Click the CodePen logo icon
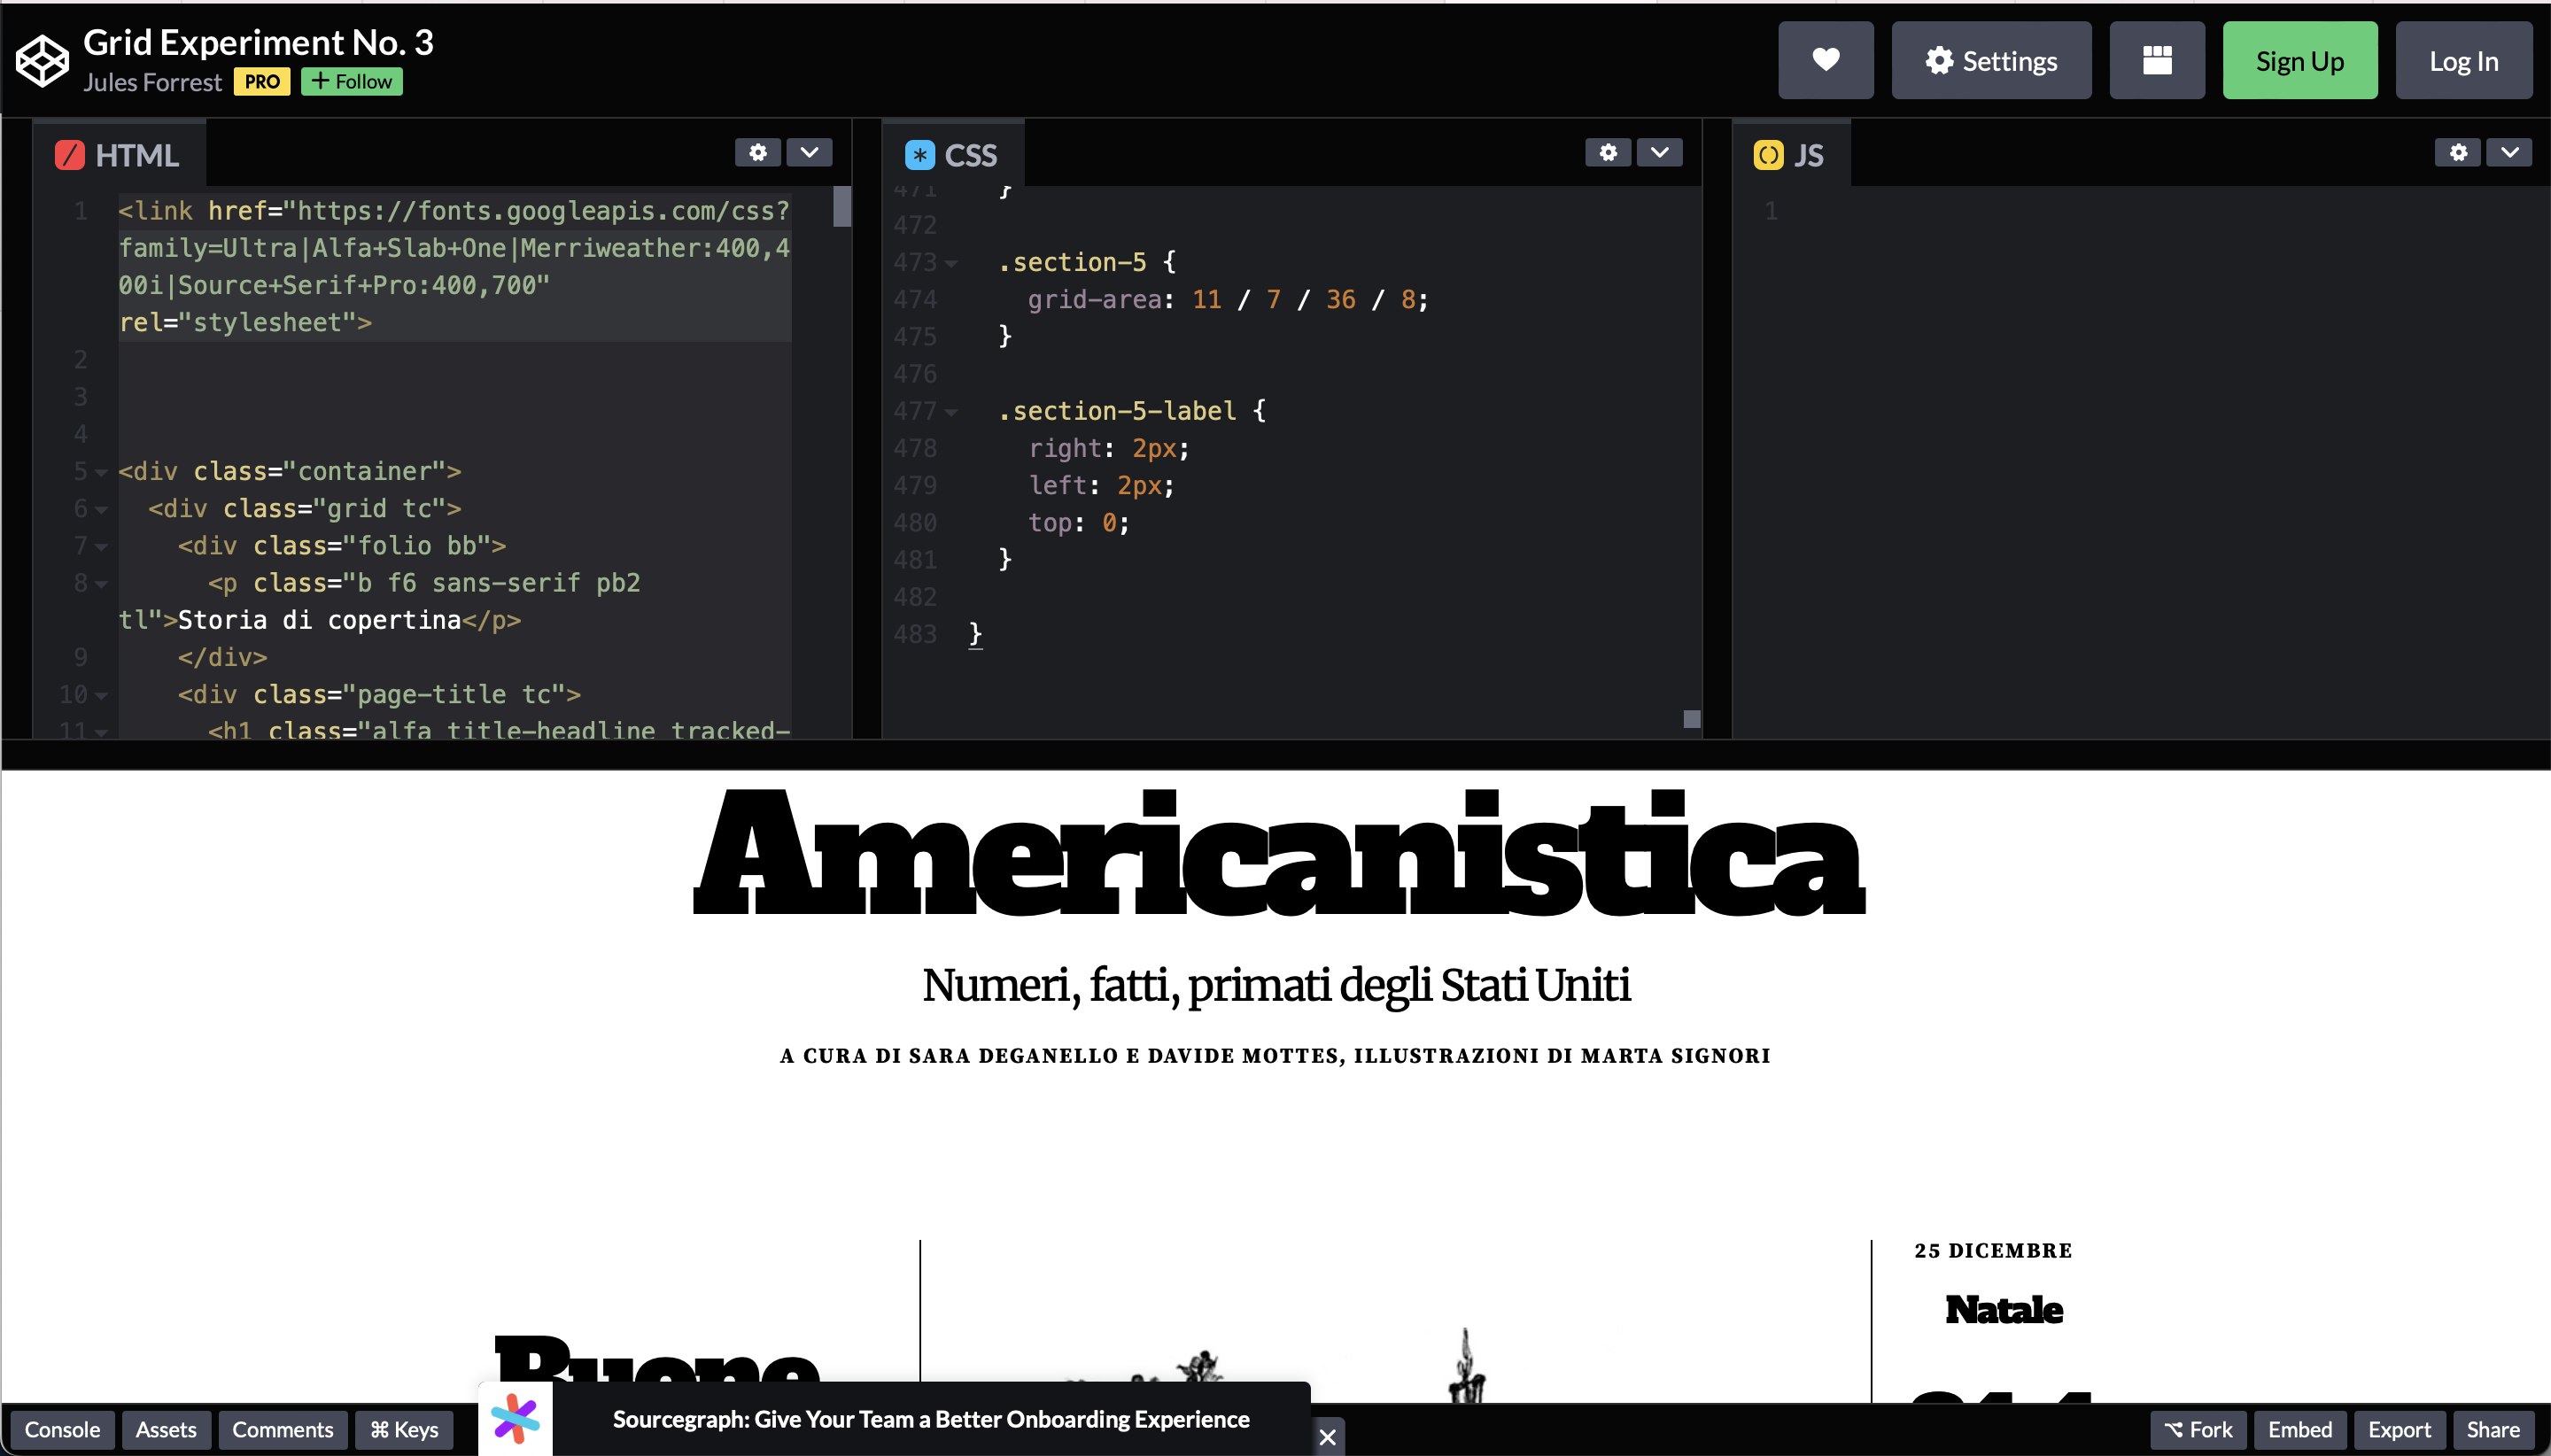2551x1456 pixels. [x=42, y=60]
